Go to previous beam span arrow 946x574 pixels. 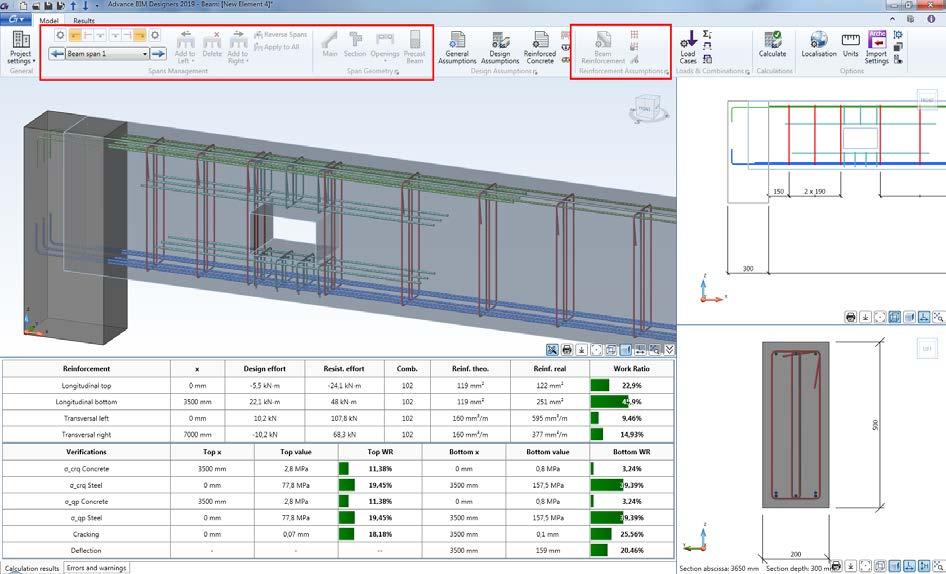coord(57,54)
